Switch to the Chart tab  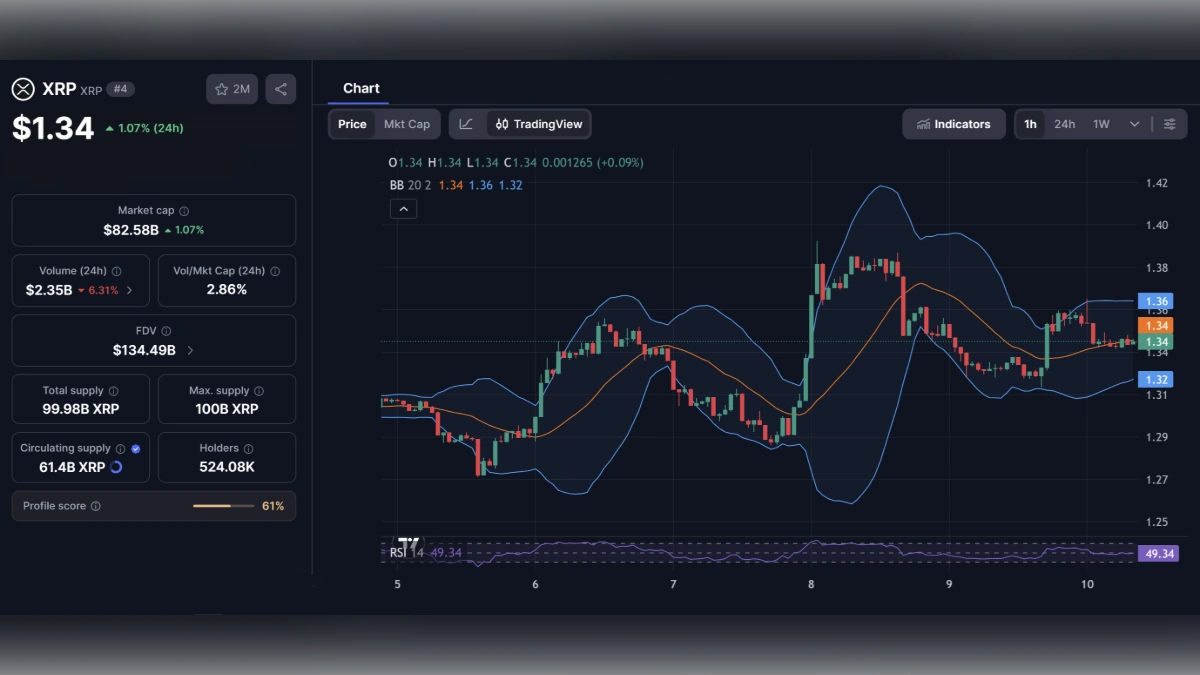pos(361,88)
